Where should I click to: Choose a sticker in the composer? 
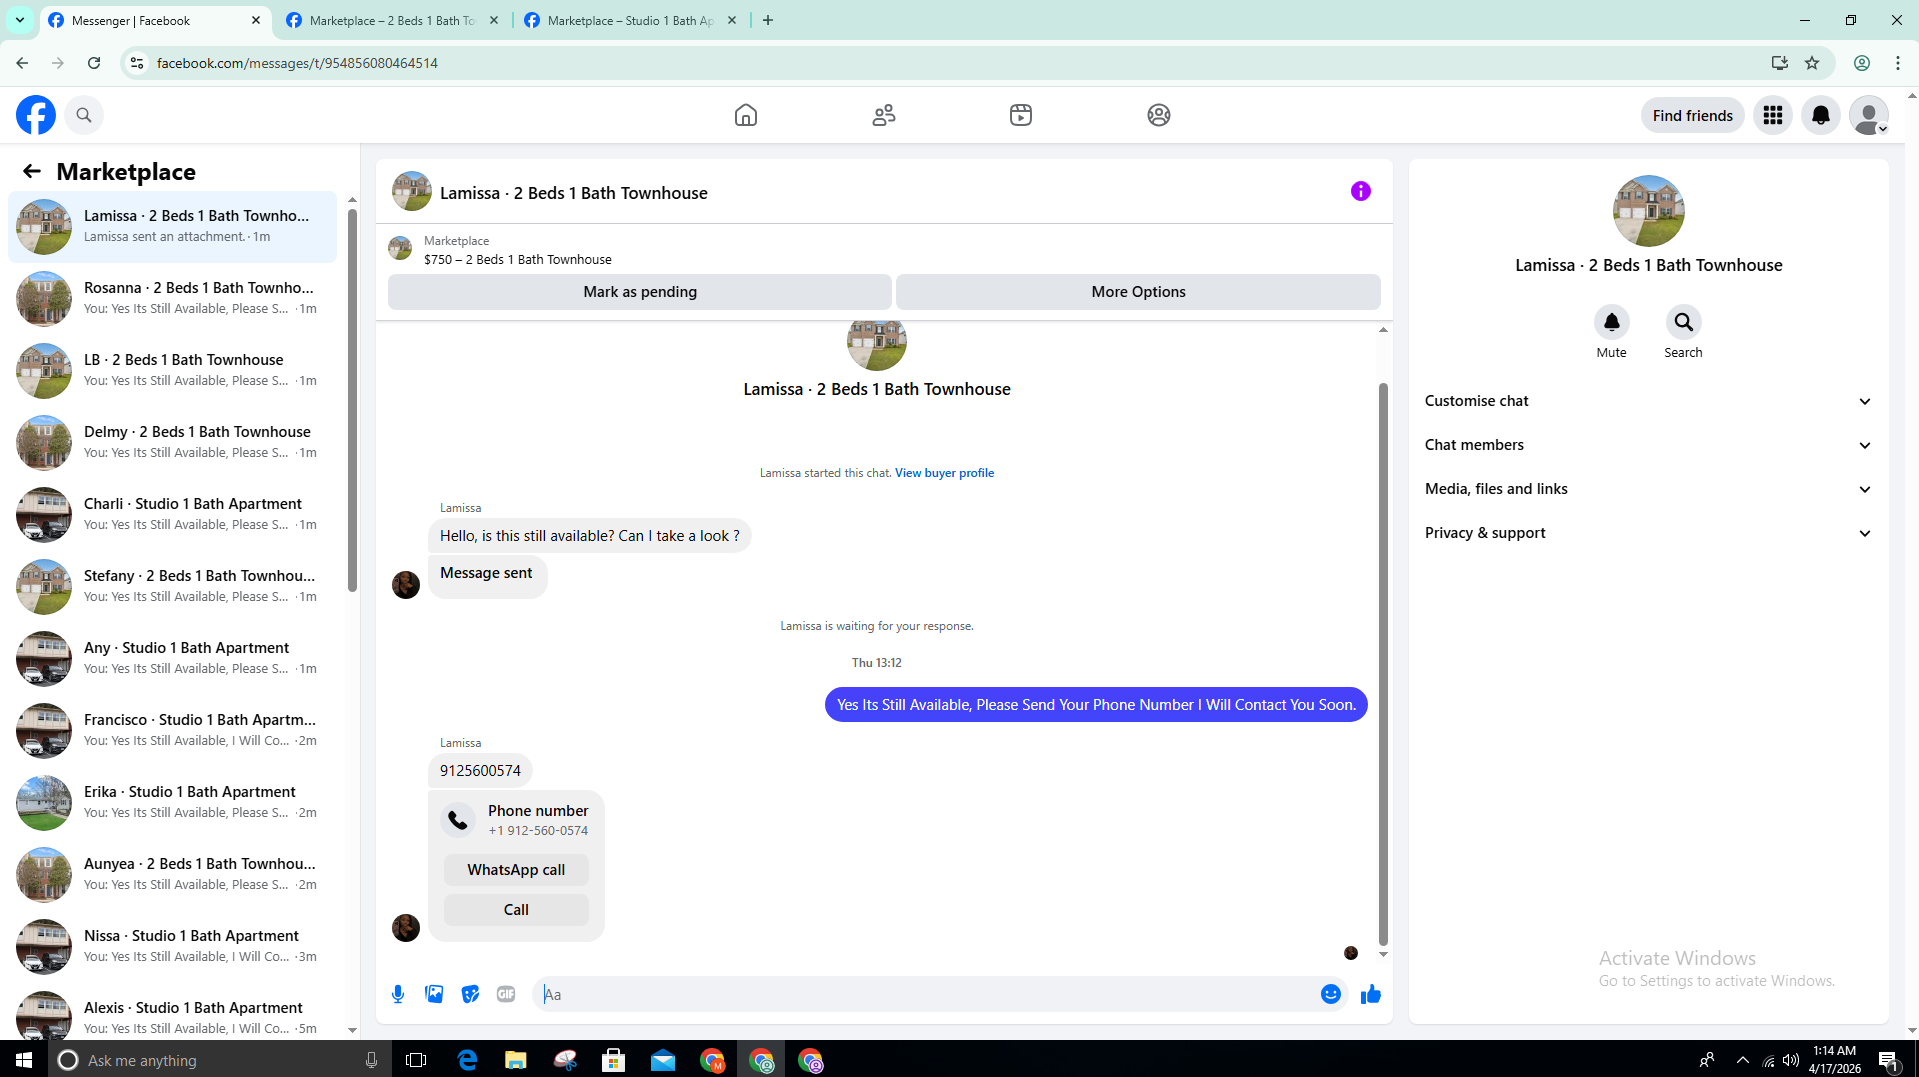click(x=470, y=994)
